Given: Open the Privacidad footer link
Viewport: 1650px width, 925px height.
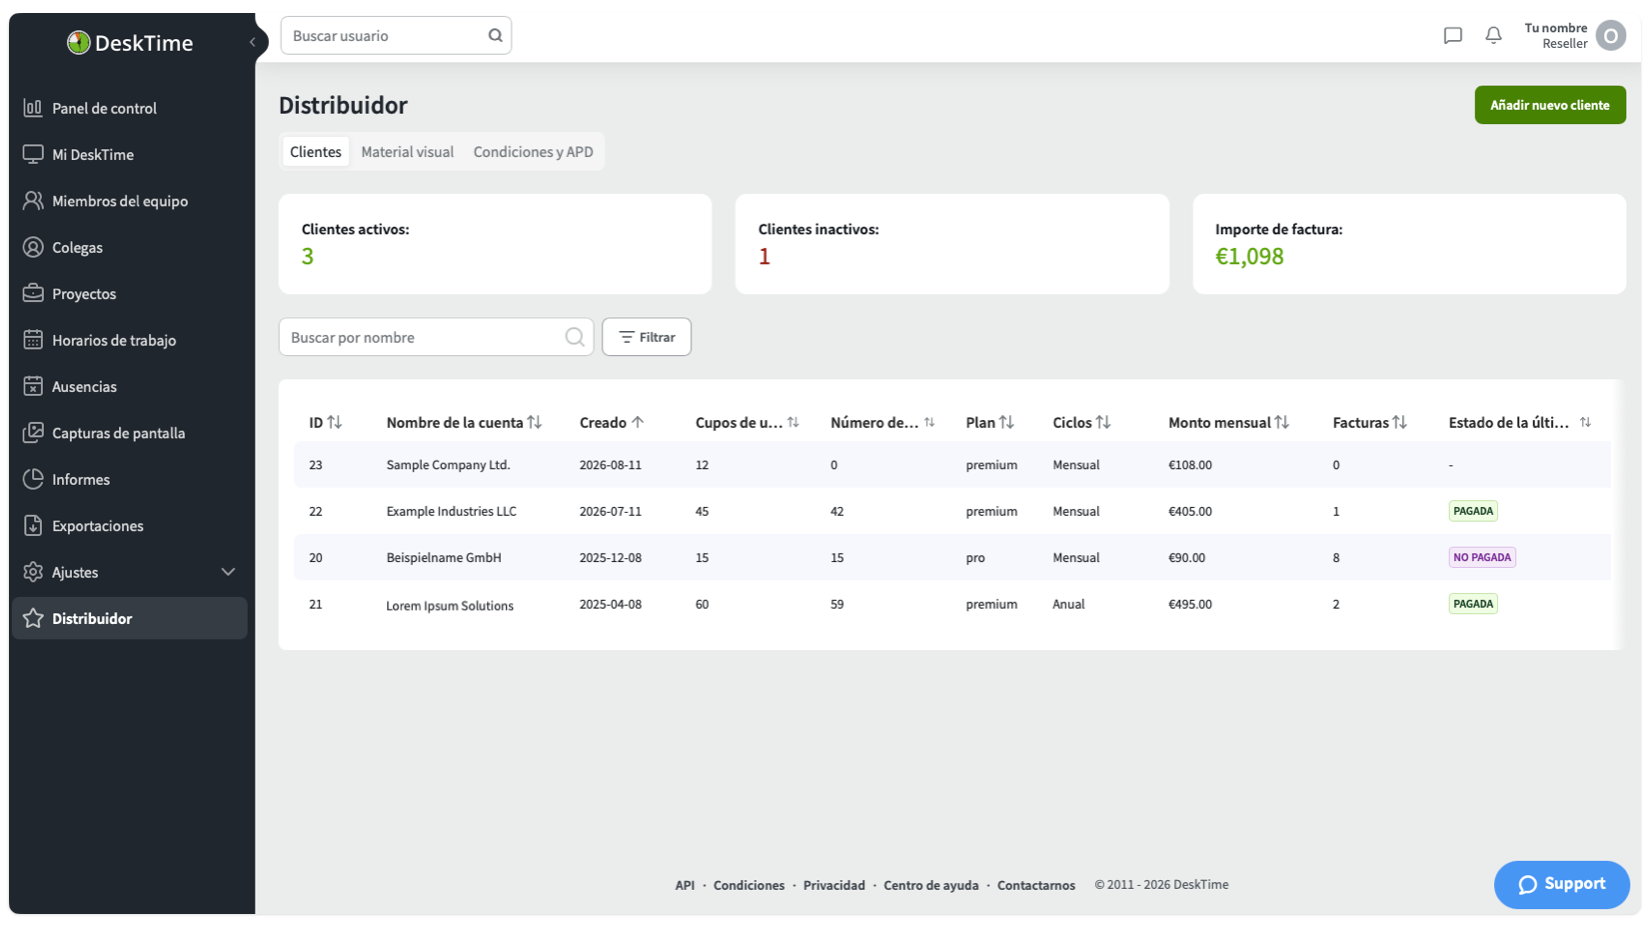Looking at the screenshot, I should (834, 885).
